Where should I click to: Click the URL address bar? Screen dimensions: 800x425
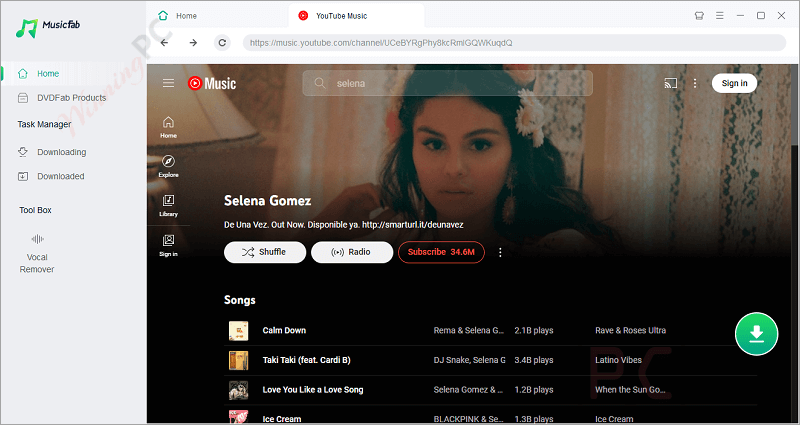pyautogui.click(x=514, y=43)
